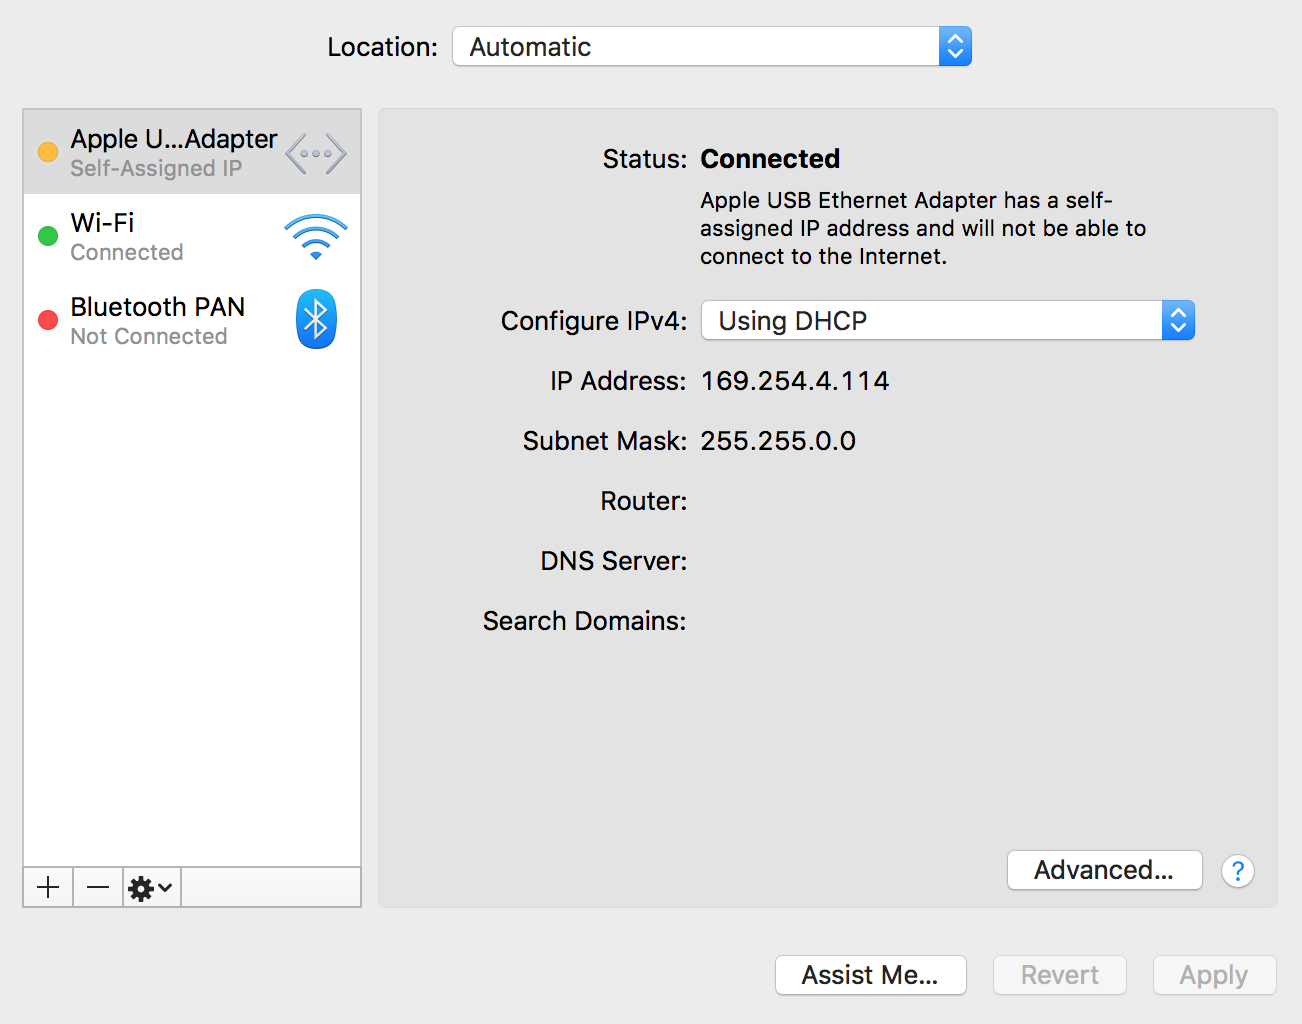Click the subnet mask 255.255.0.0
Image resolution: width=1302 pixels, height=1024 pixels.
[x=778, y=441]
